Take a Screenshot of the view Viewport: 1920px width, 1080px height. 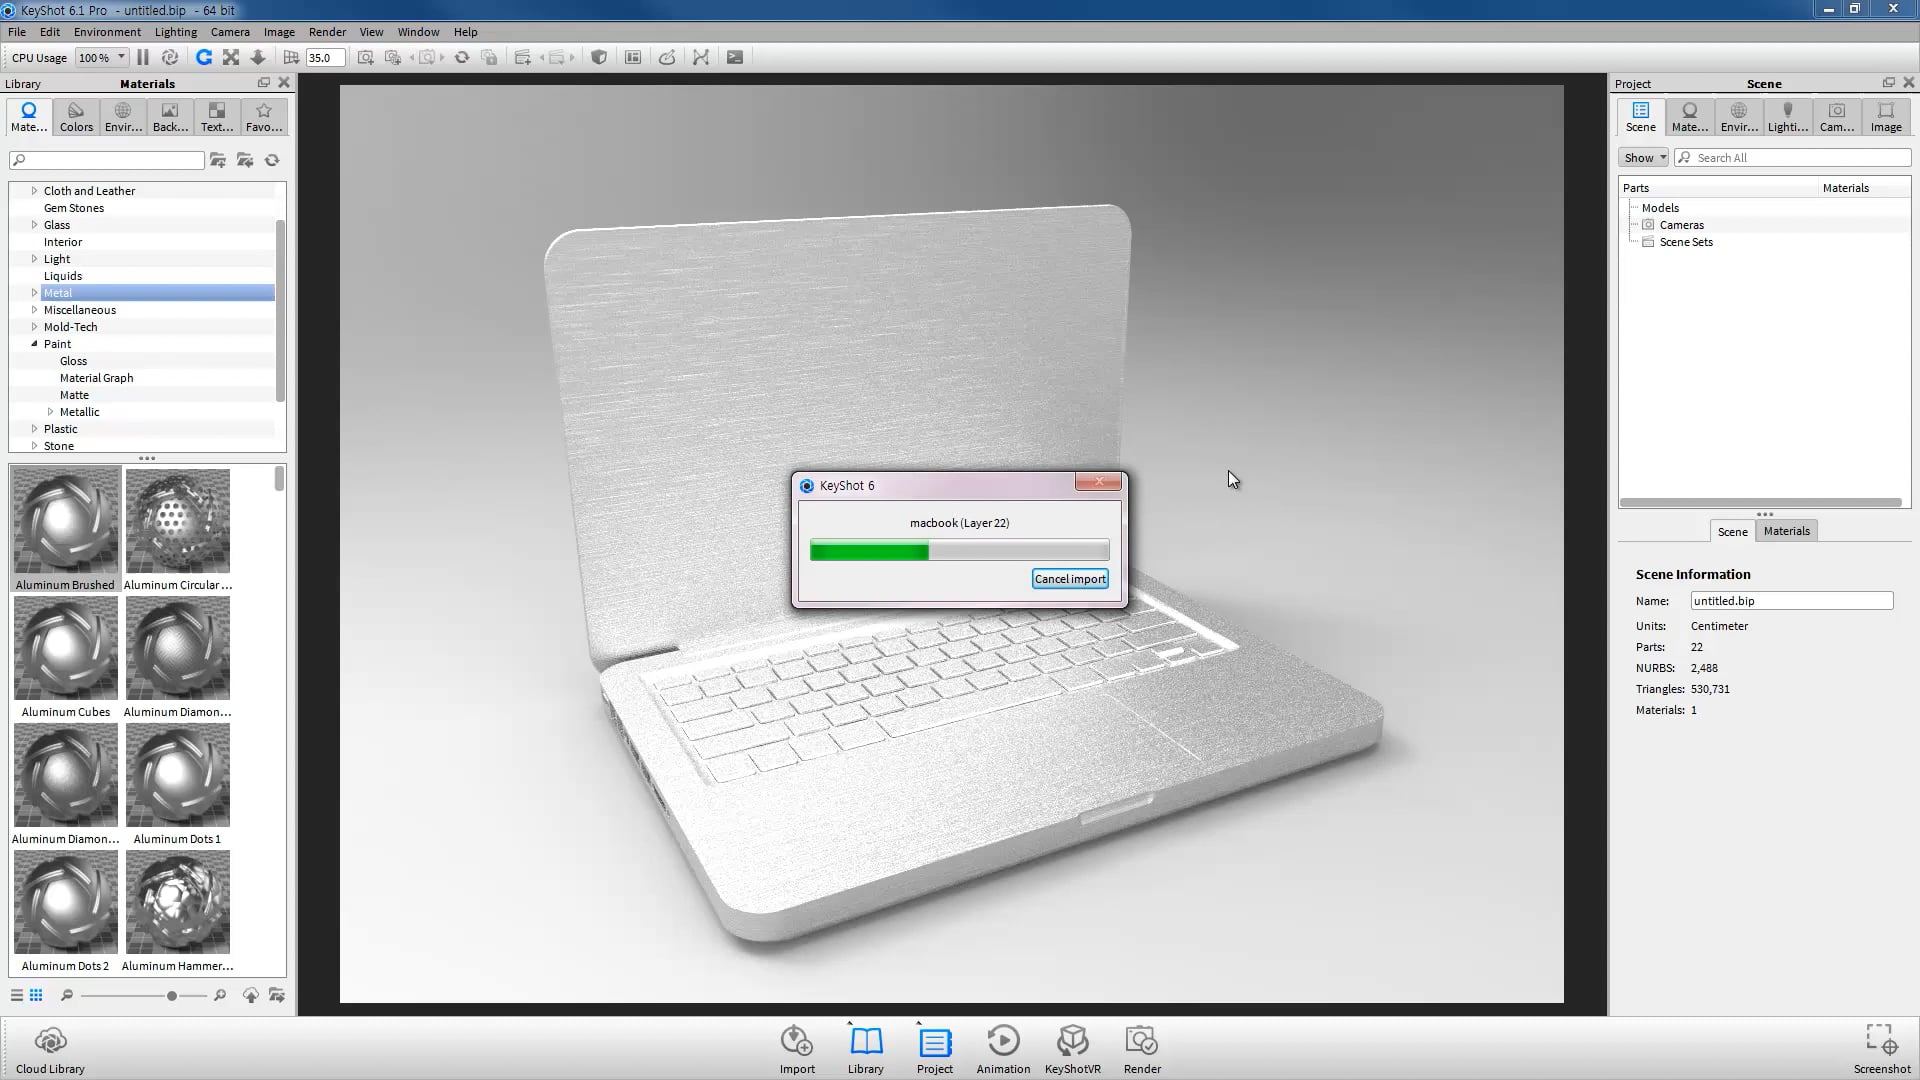point(1881,1049)
